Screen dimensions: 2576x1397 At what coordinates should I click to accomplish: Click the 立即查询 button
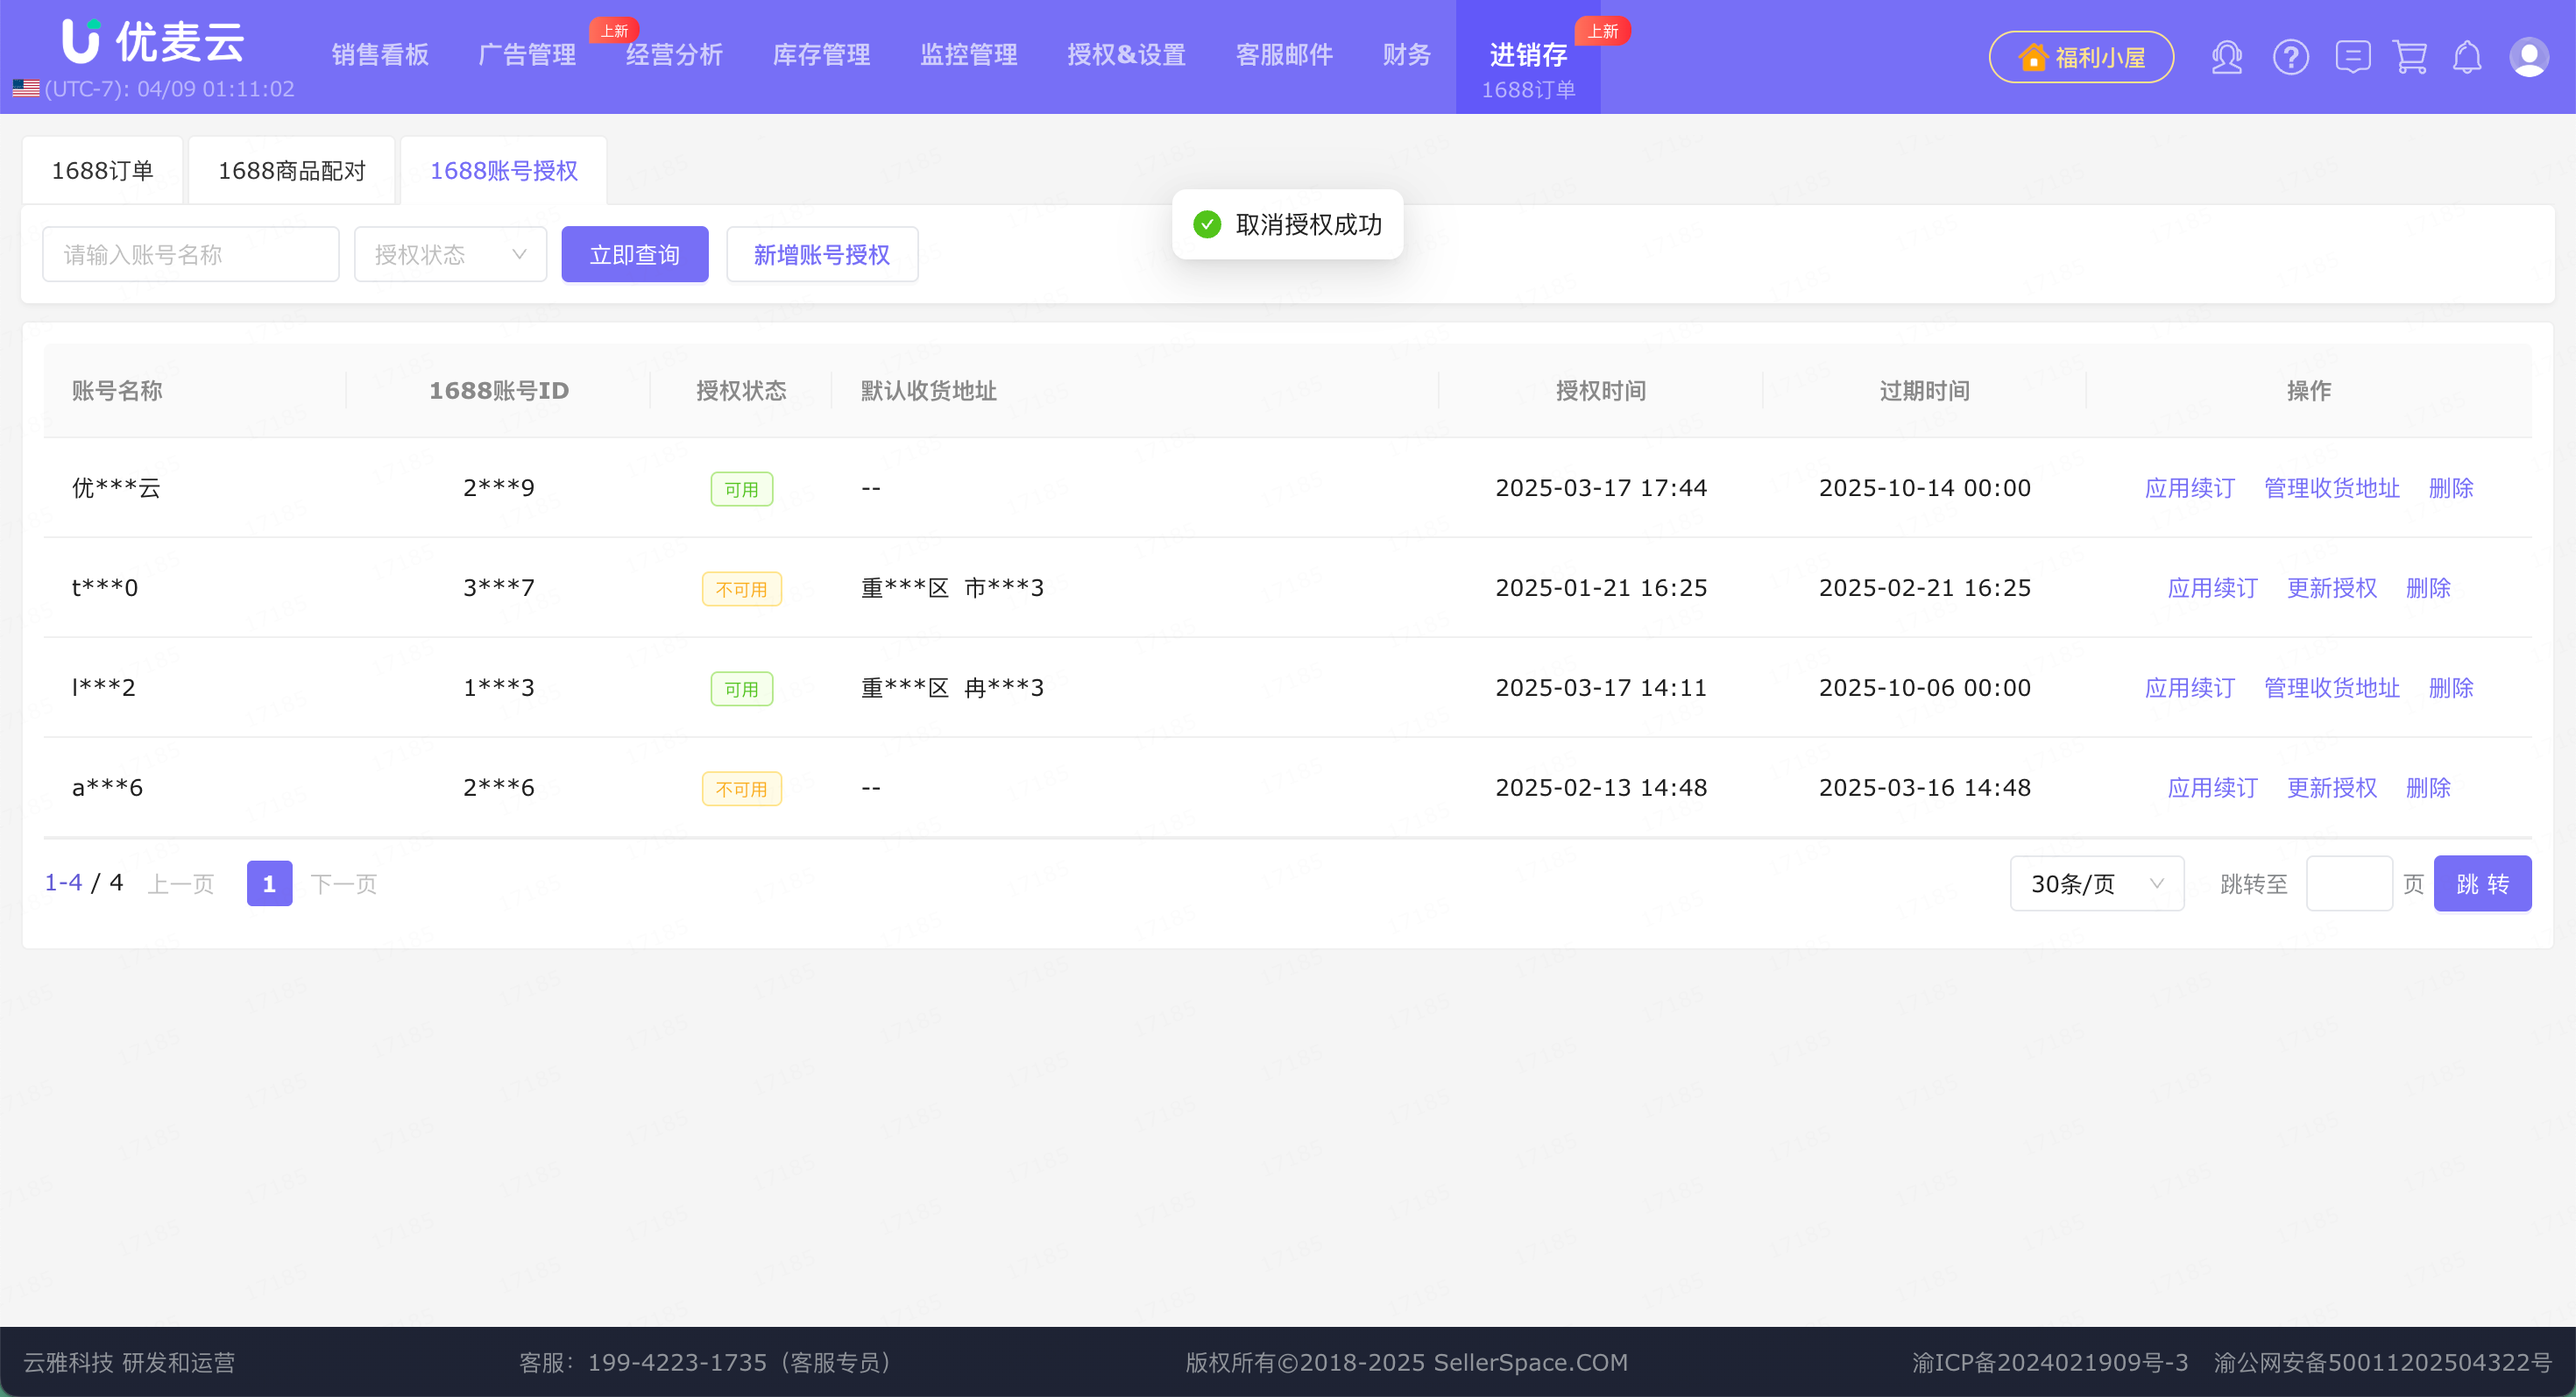coord(634,255)
